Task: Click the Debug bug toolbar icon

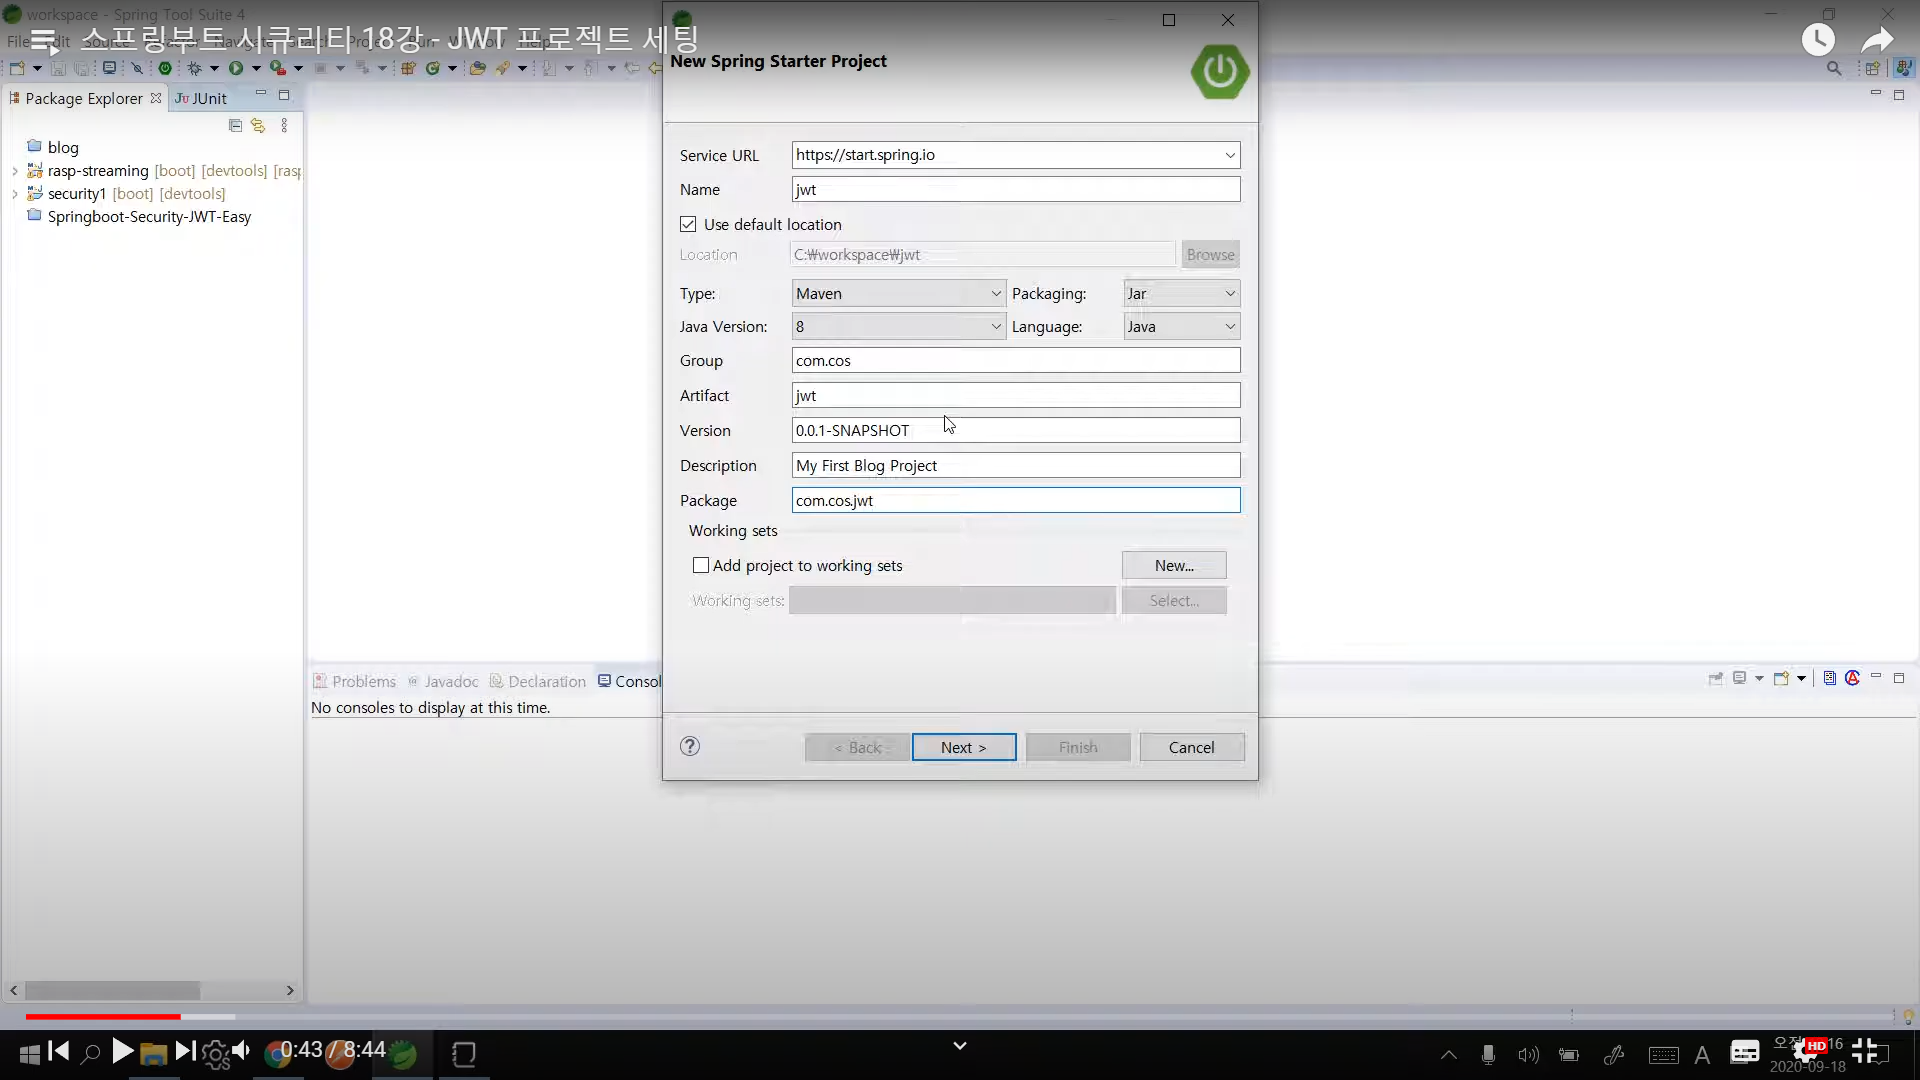Action: 194,68
